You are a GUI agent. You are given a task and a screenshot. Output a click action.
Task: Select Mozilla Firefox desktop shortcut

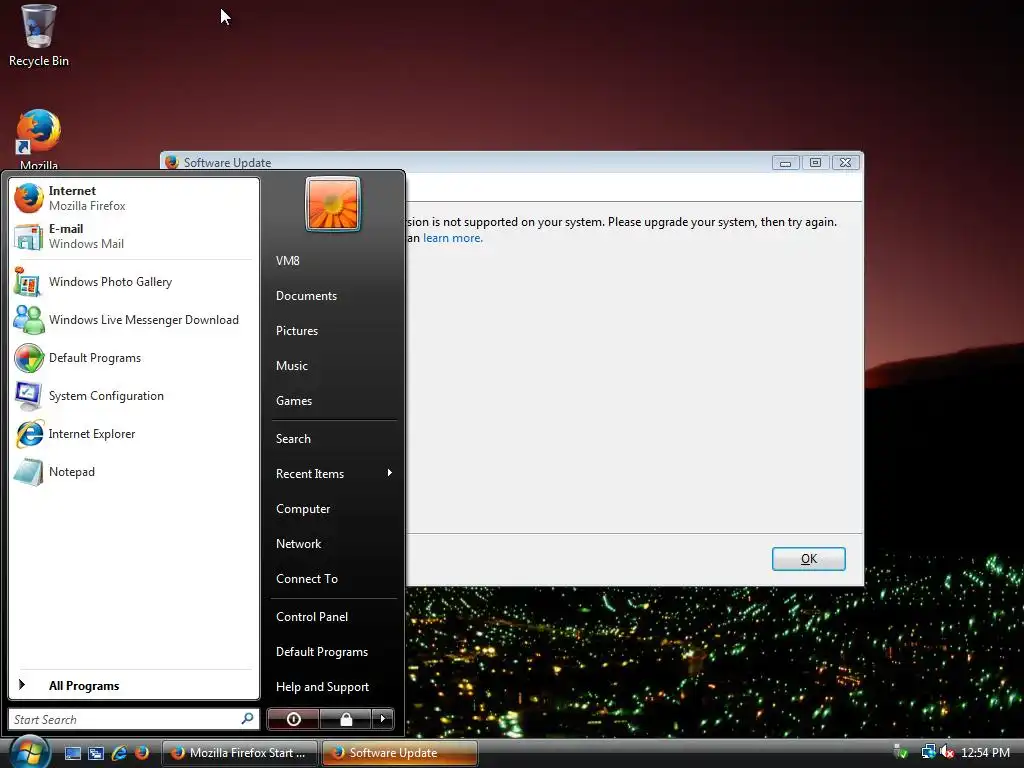tap(39, 139)
